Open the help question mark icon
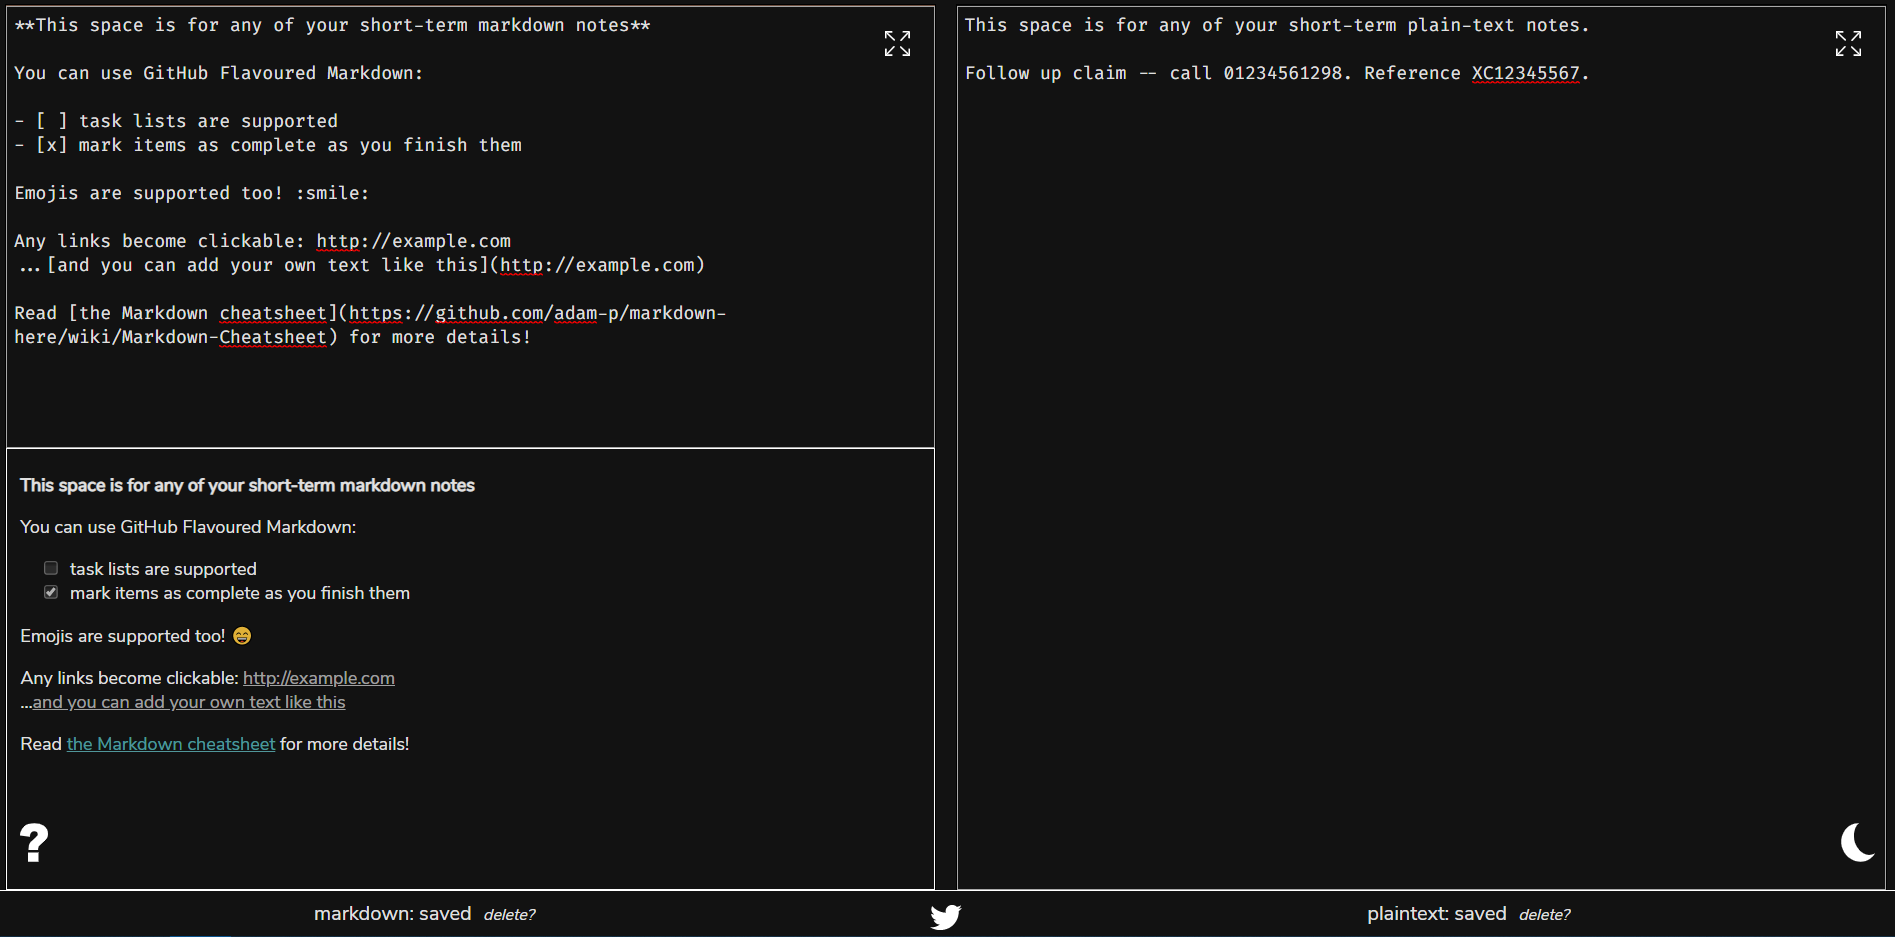 point(34,843)
